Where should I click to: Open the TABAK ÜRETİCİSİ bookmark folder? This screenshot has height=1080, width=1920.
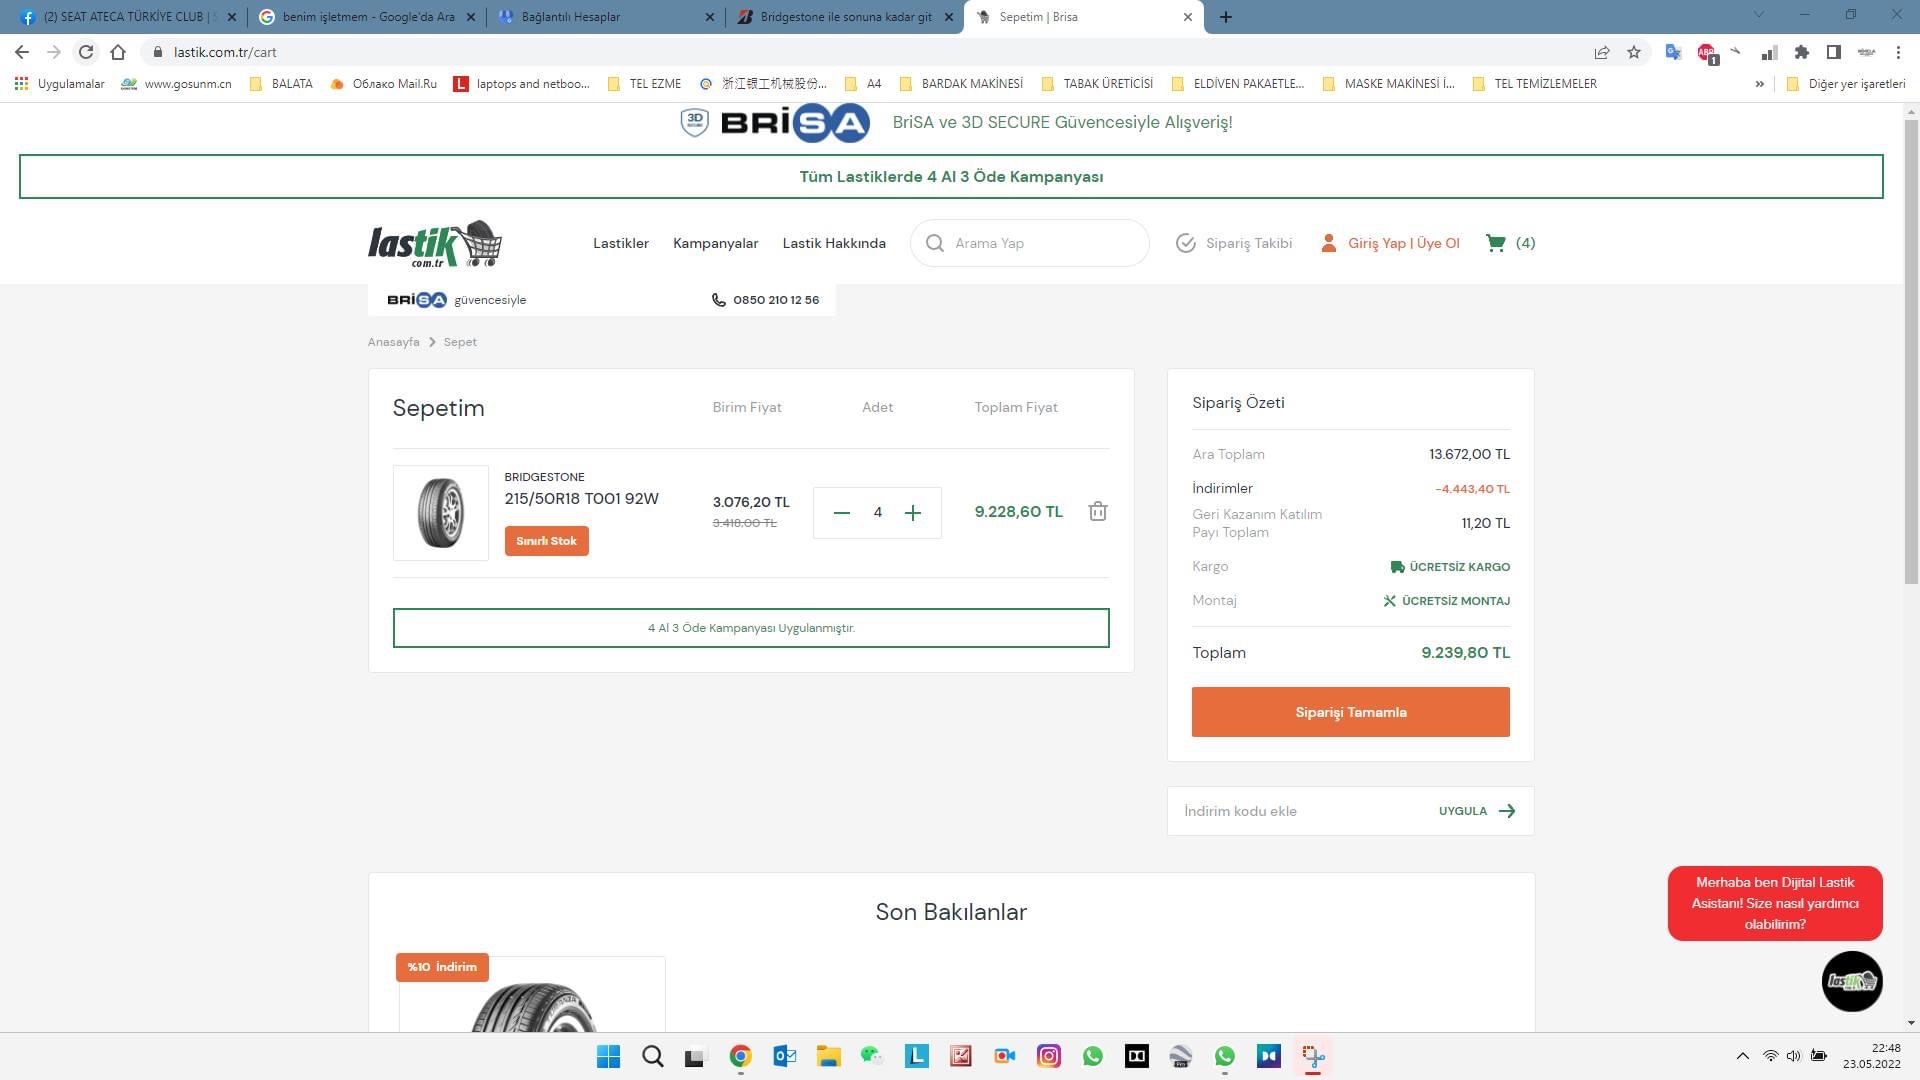pyautogui.click(x=1097, y=84)
